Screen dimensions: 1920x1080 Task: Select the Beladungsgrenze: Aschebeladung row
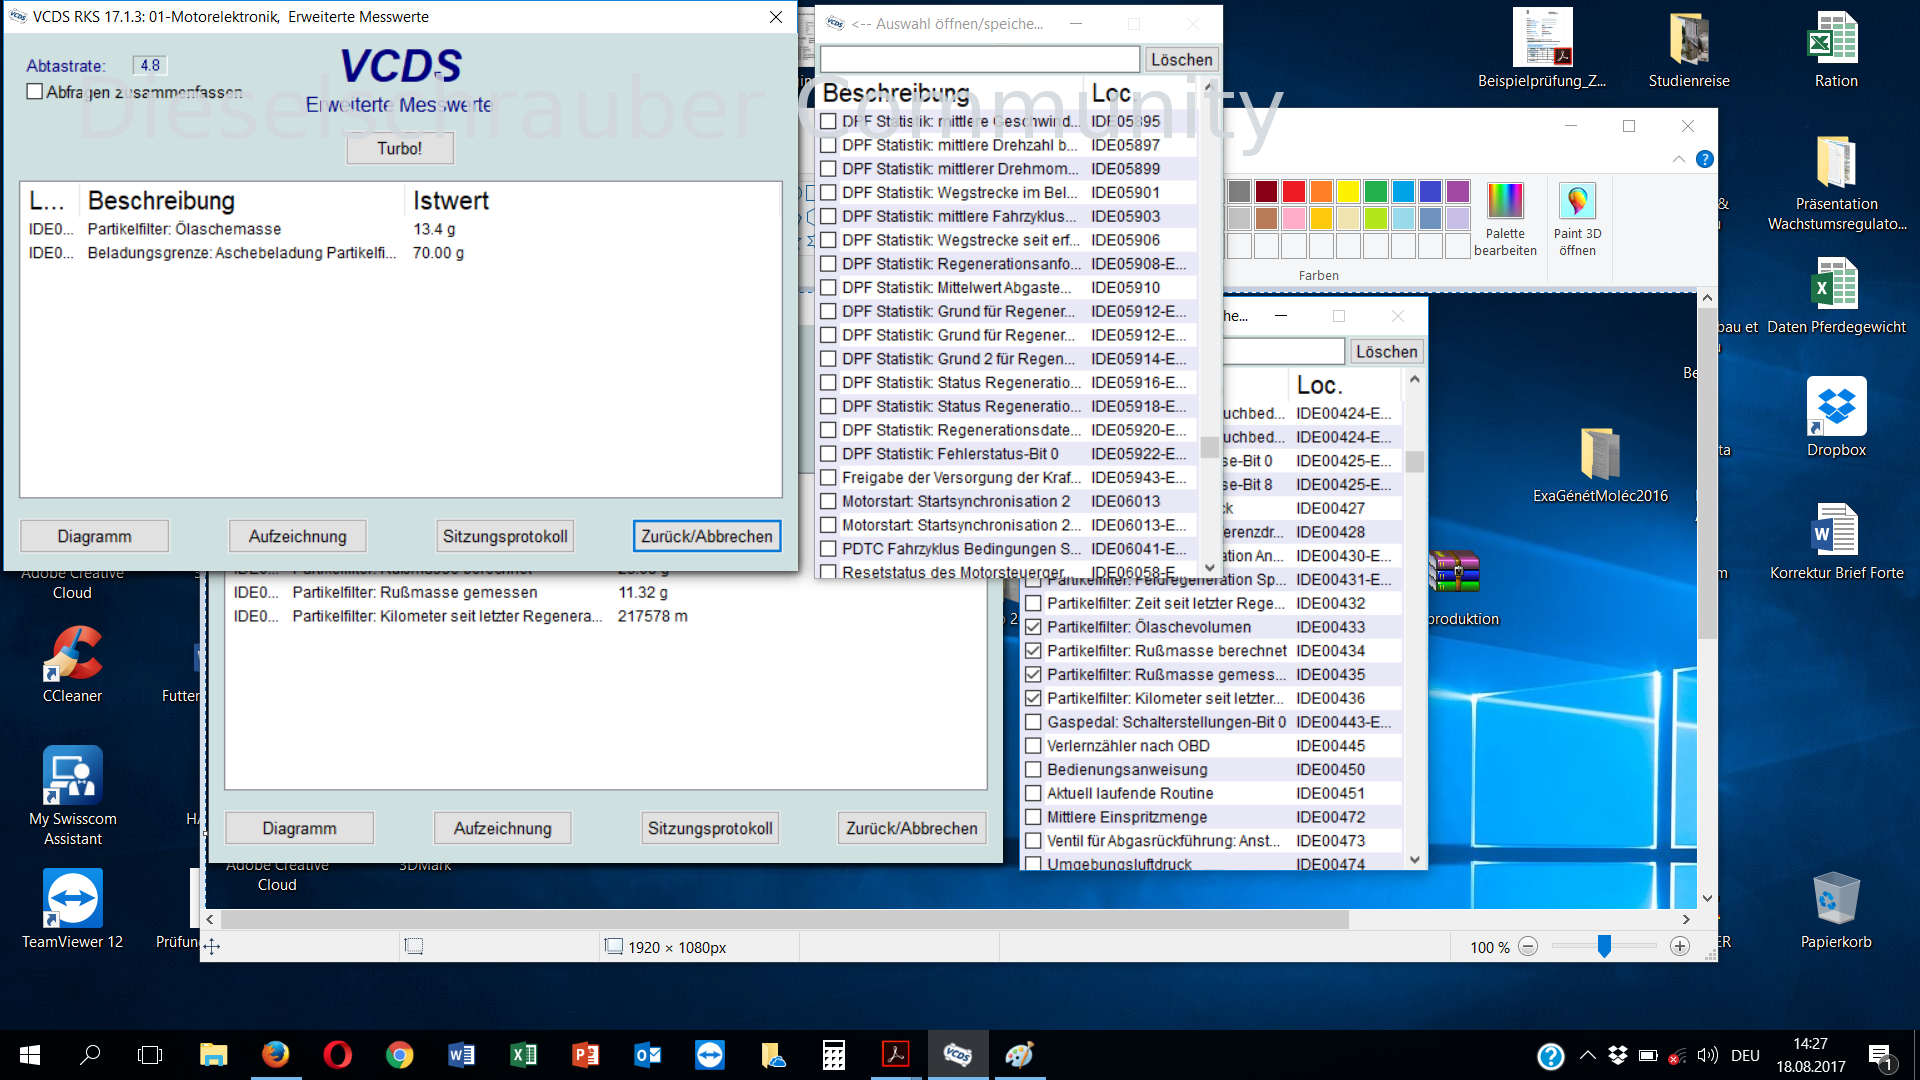400,253
